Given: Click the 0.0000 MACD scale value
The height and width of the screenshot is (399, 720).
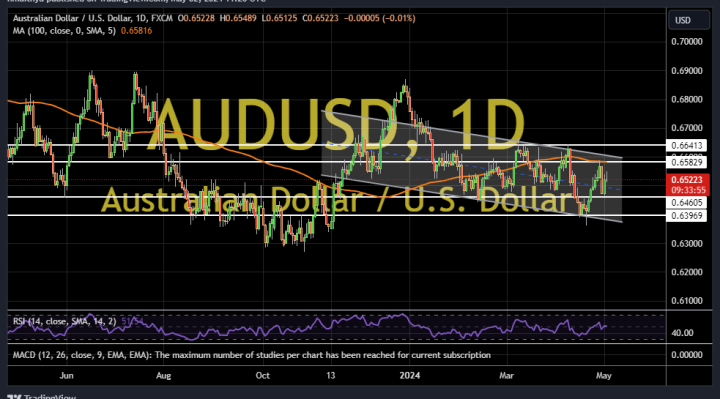Looking at the screenshot, I should tap(686, 355).
